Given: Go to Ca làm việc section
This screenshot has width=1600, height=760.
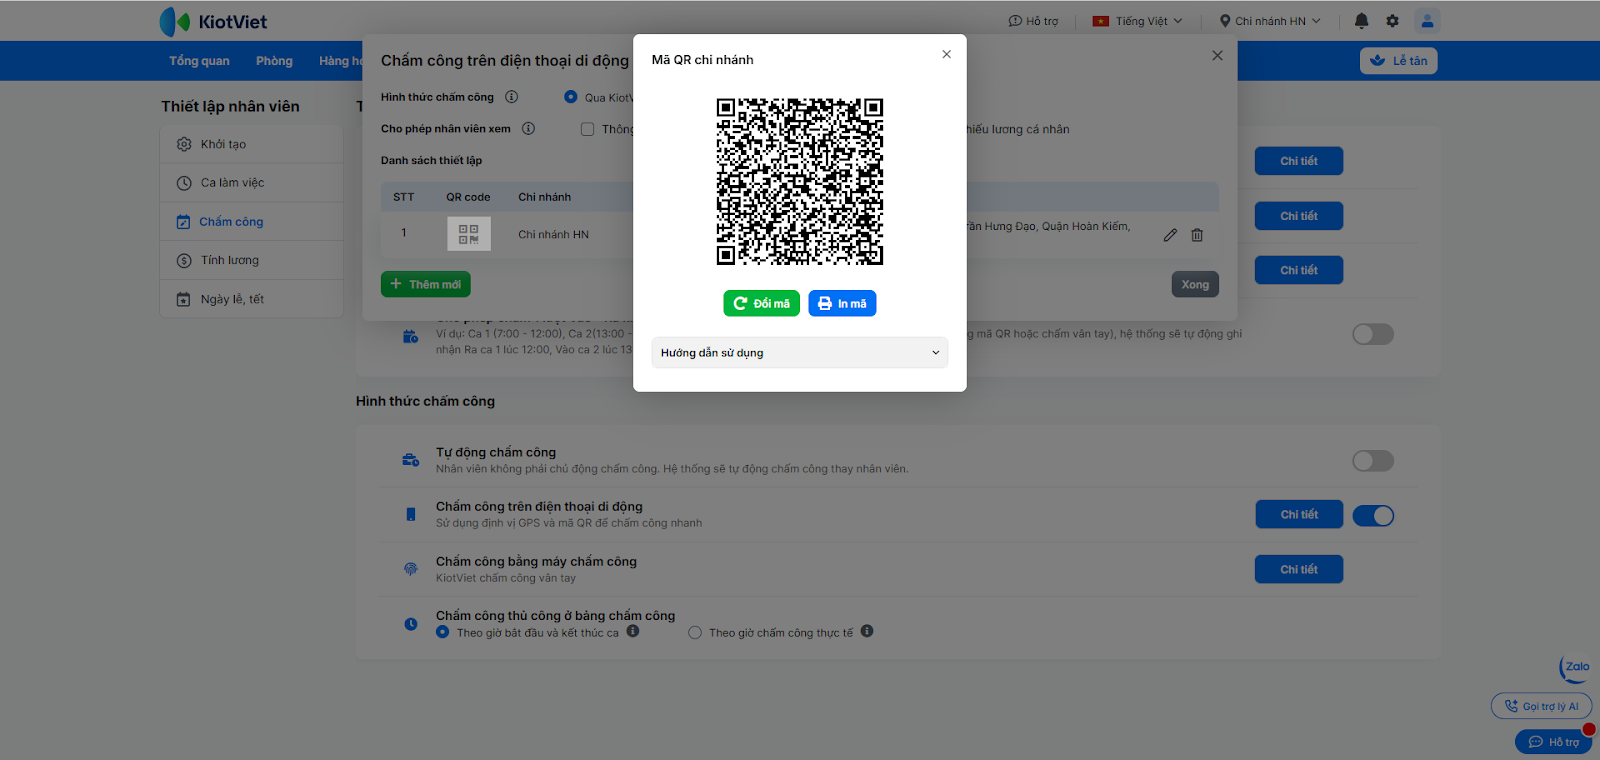Looking at the screenshot, I should point(251,183).
